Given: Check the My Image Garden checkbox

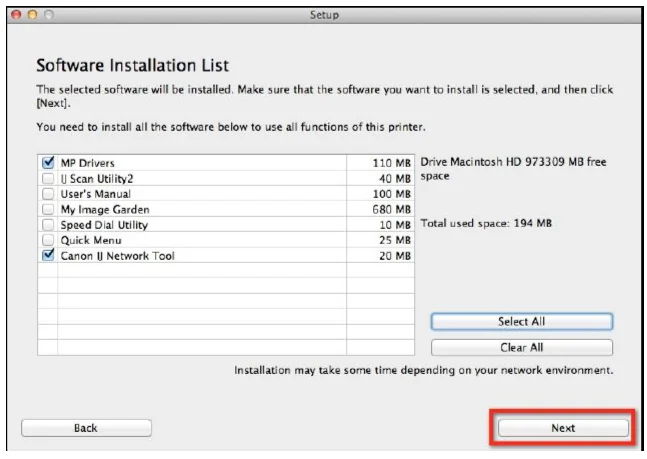Looking at the screenshot, I should coord(48,209).
